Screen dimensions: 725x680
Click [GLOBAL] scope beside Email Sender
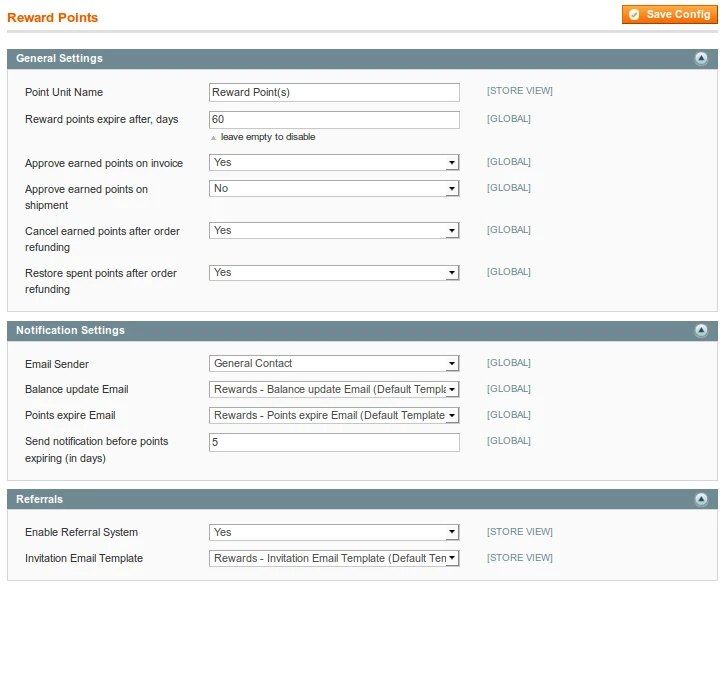click(508, 362)
